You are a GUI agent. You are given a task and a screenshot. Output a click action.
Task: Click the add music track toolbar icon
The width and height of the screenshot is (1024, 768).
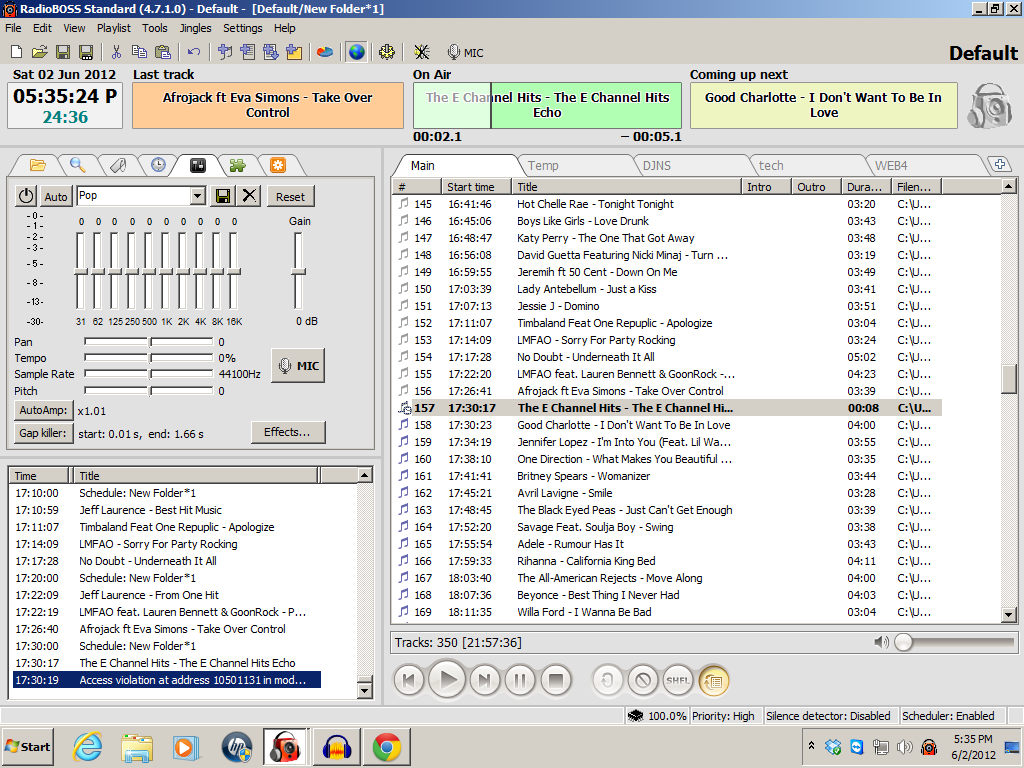click(x=225, y=52)
